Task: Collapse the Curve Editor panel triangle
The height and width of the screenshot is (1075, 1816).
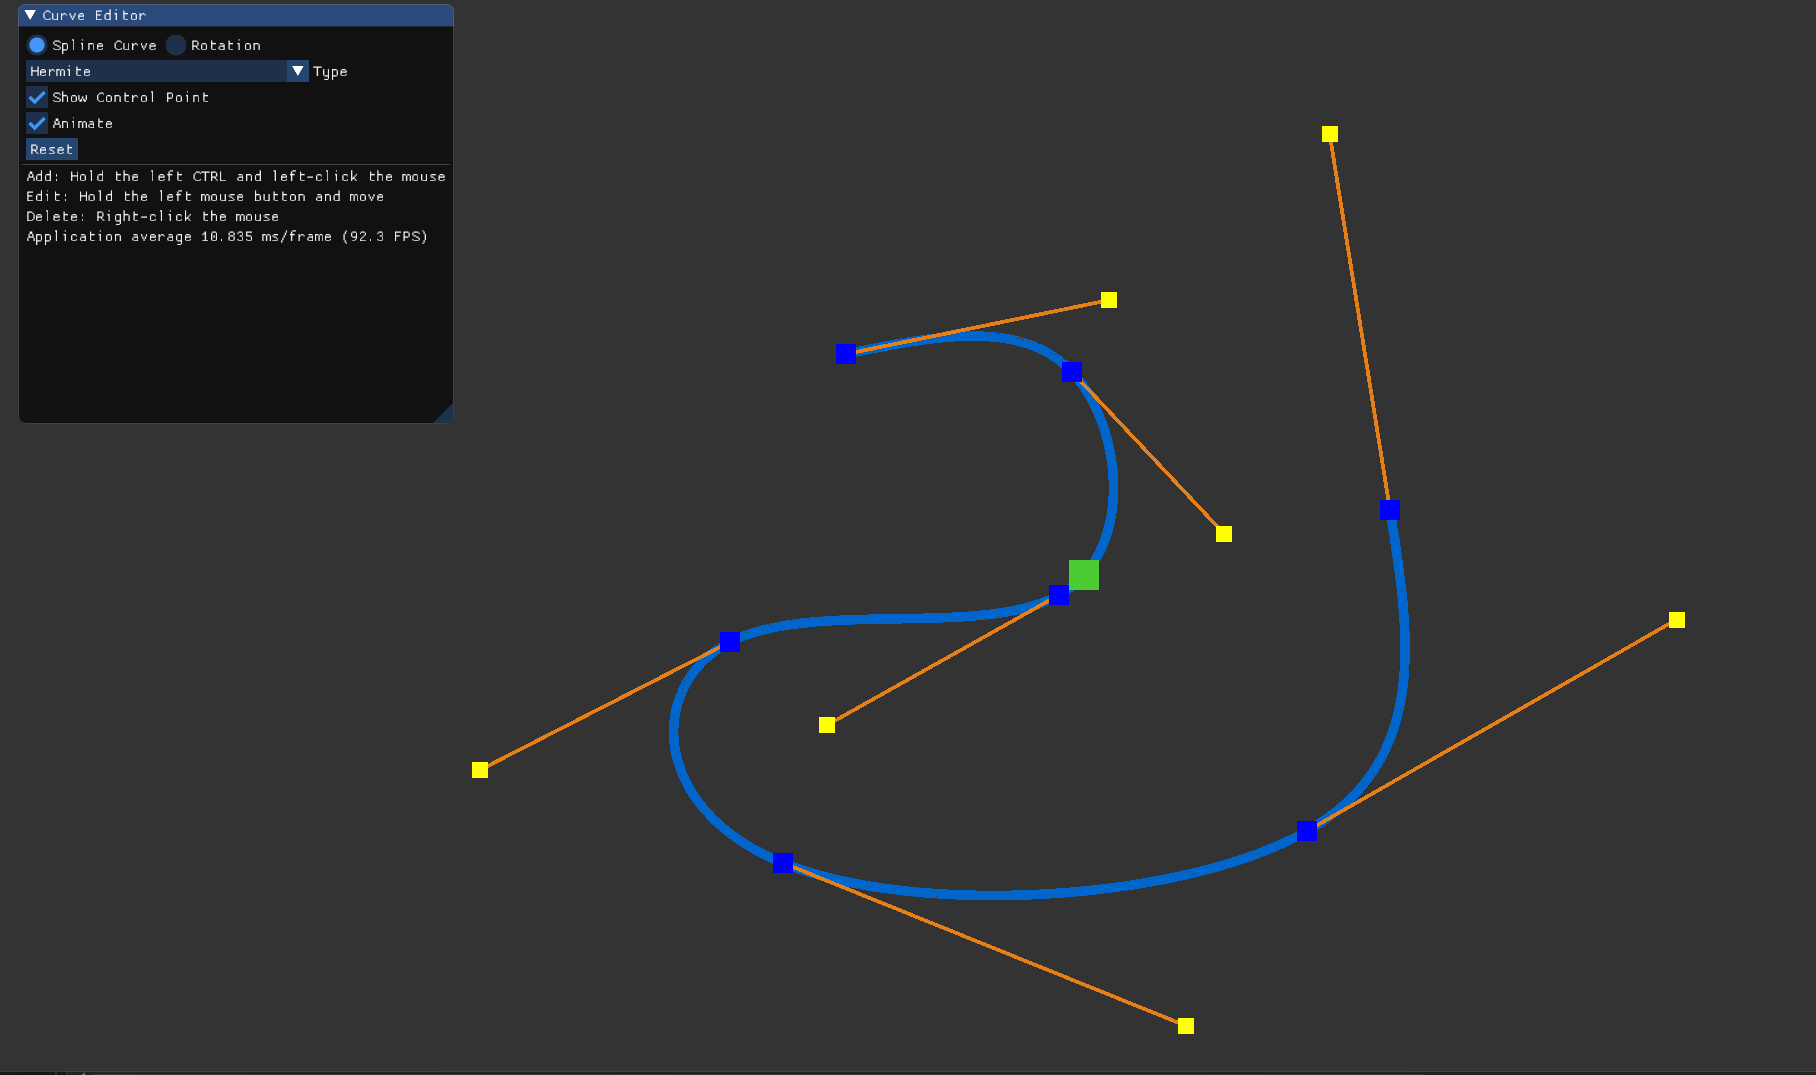Action: (30, 15)
